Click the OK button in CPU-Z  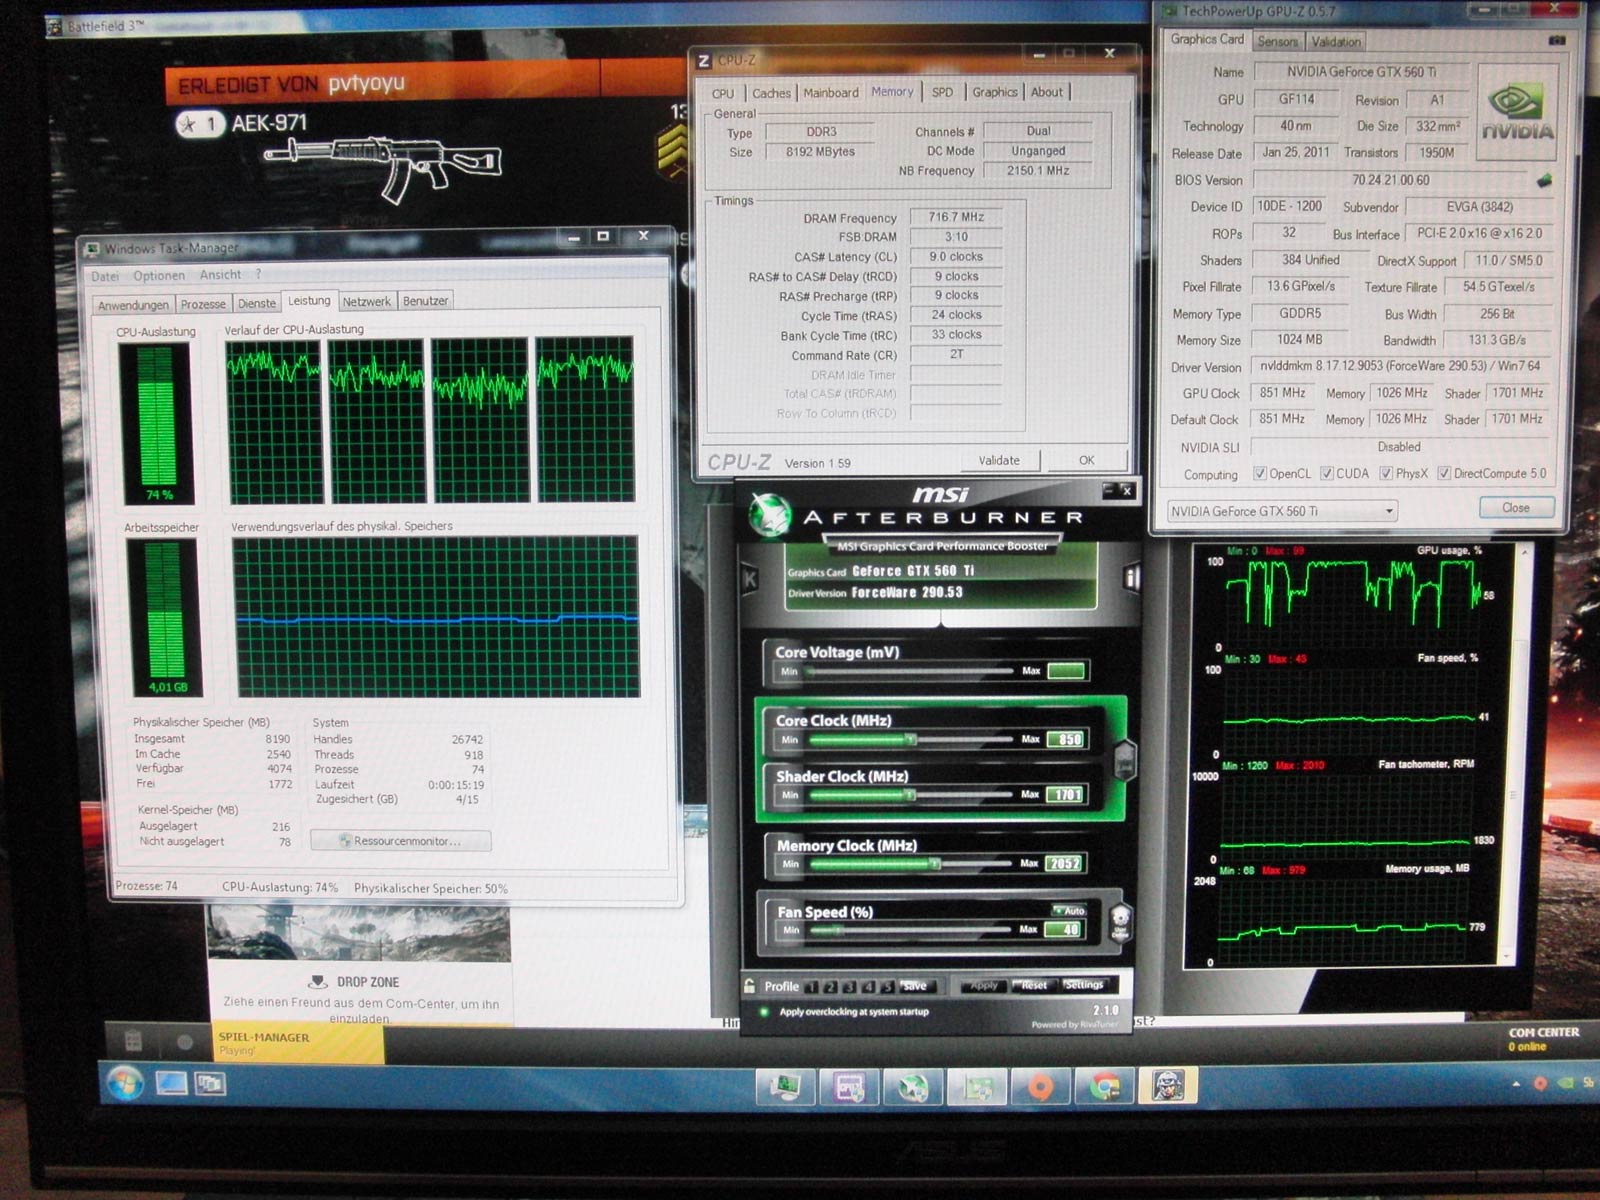coord(1086,461)
